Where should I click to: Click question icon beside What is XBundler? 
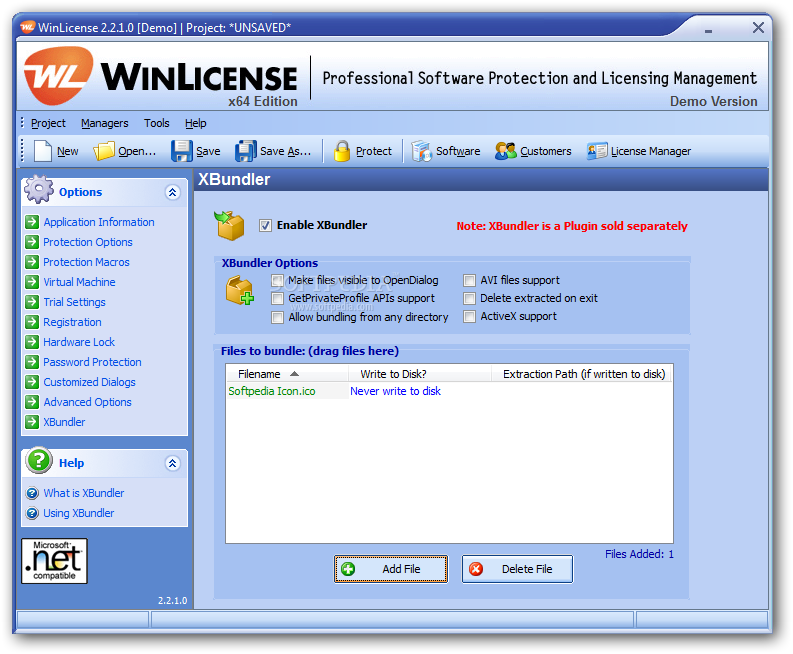[32, 493]
